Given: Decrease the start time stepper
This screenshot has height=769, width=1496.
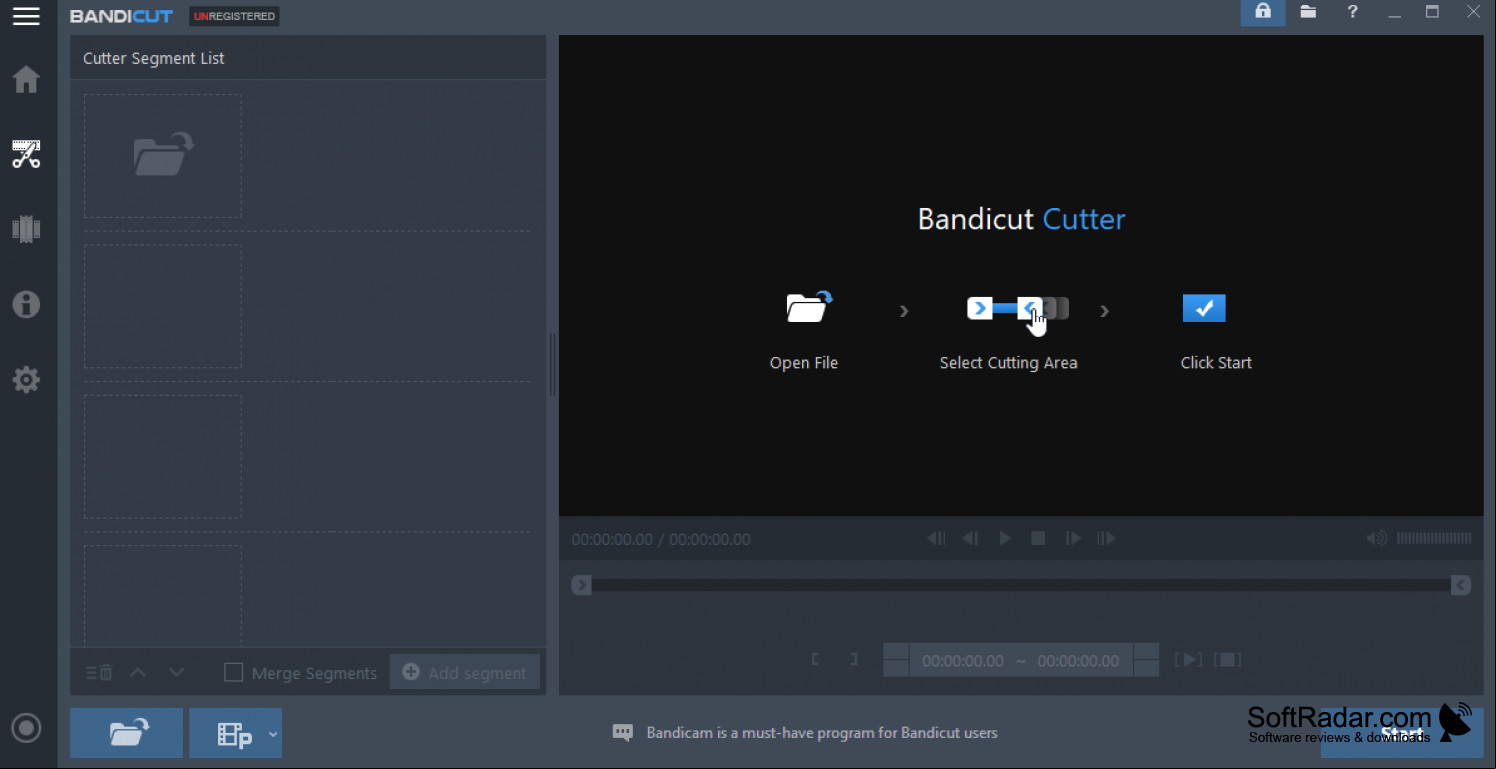Looking at the screenshot, I should click(x=896, y=668).
